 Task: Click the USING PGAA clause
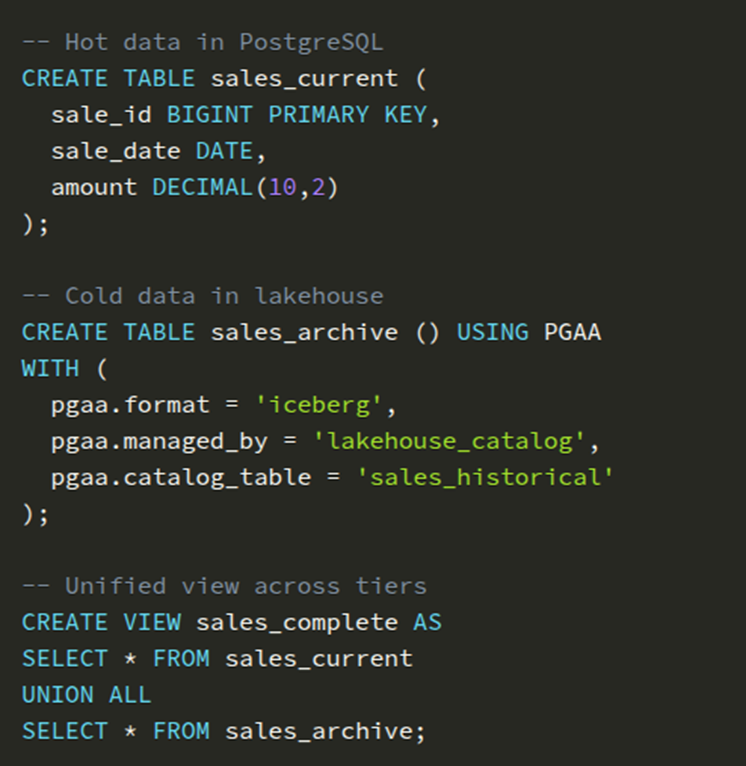click(x=528, y=332)
